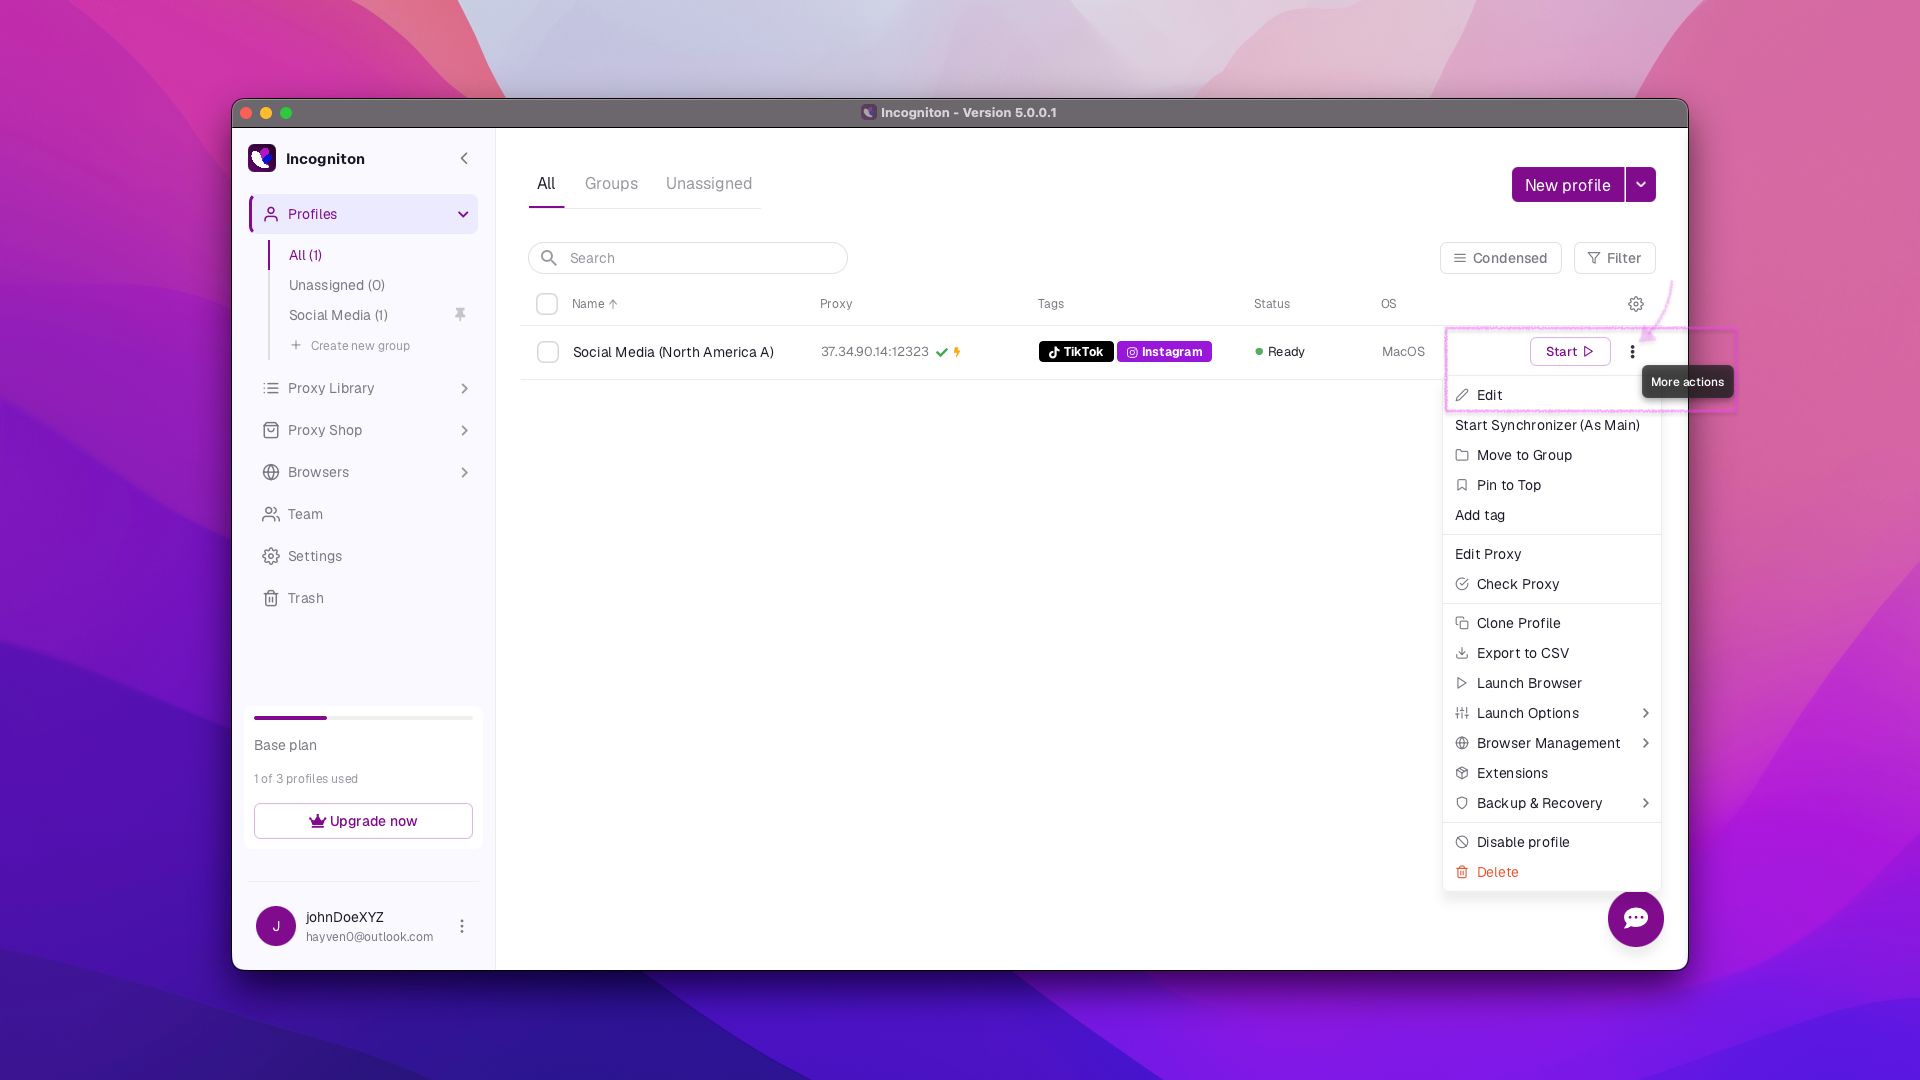
Task: Open Unassigned (0) in the sidebar
Action: pyautogui.click(x=337, y=285)
